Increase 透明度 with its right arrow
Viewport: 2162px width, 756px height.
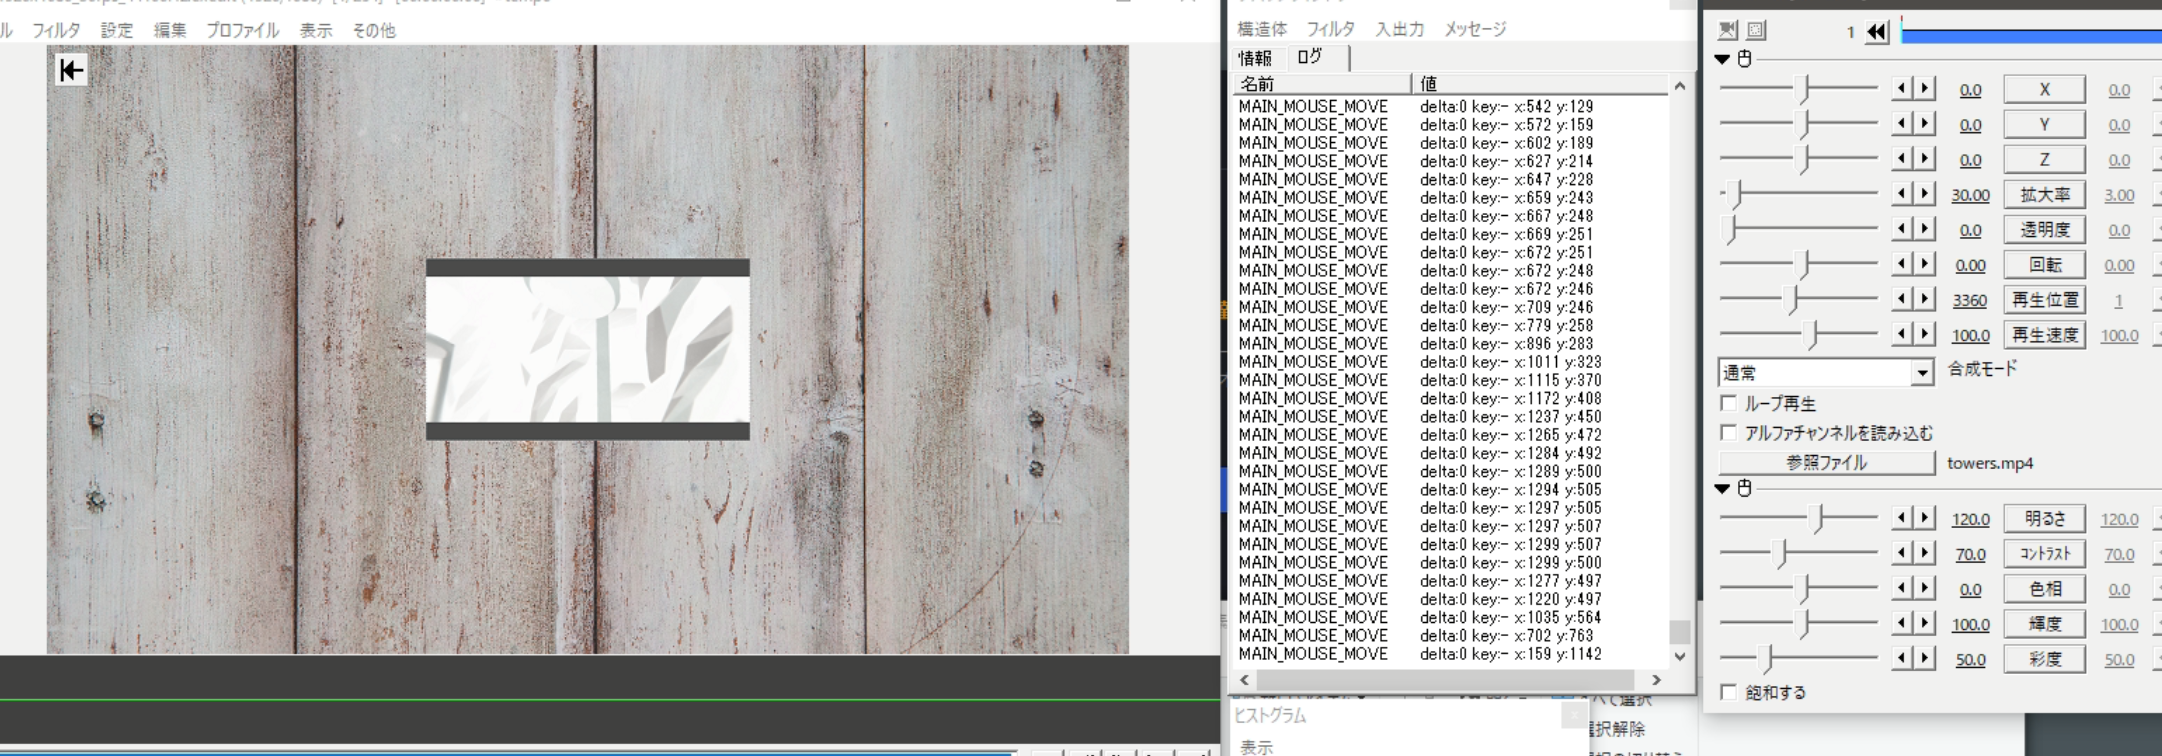click(x=1924, y=229)
